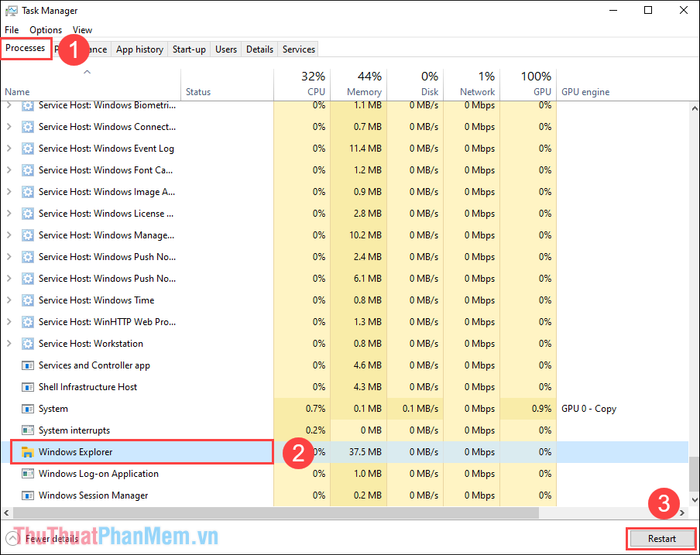700x555 pixels.
Task: Click the Windows Session Manager icon
Action: coord(28,495)
